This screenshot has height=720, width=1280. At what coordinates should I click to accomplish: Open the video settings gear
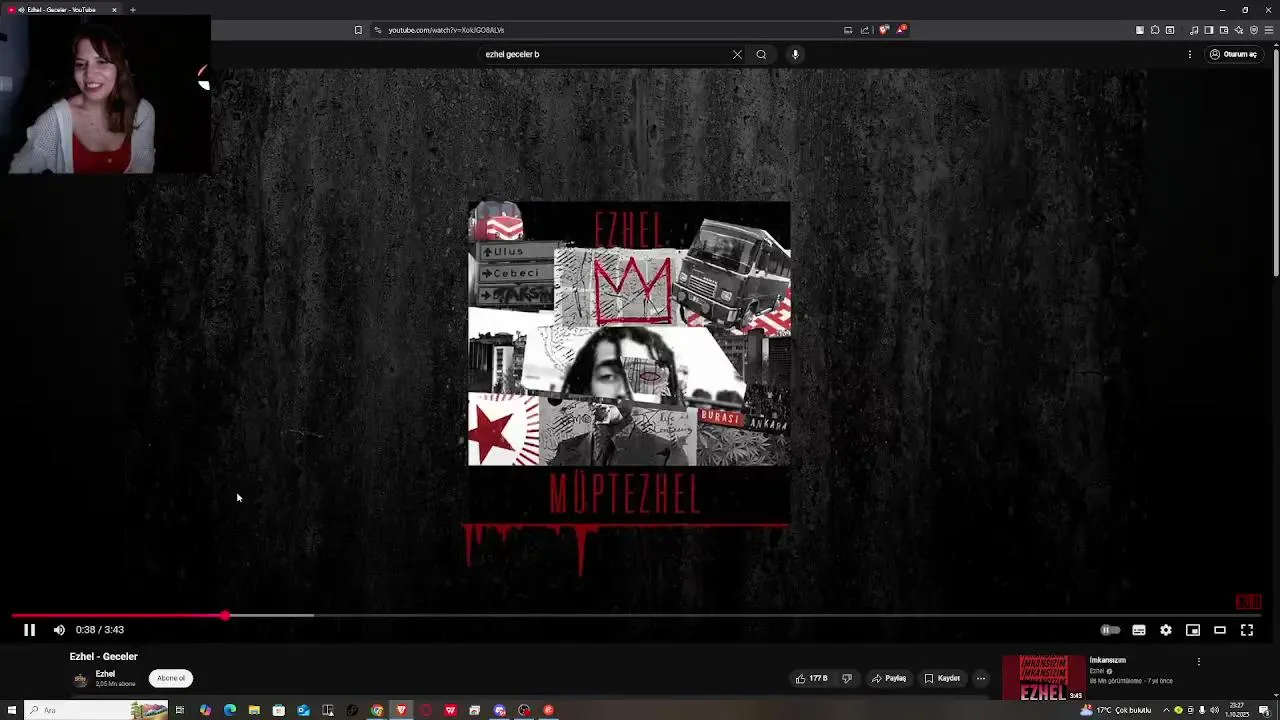(x=1166, y=630)
